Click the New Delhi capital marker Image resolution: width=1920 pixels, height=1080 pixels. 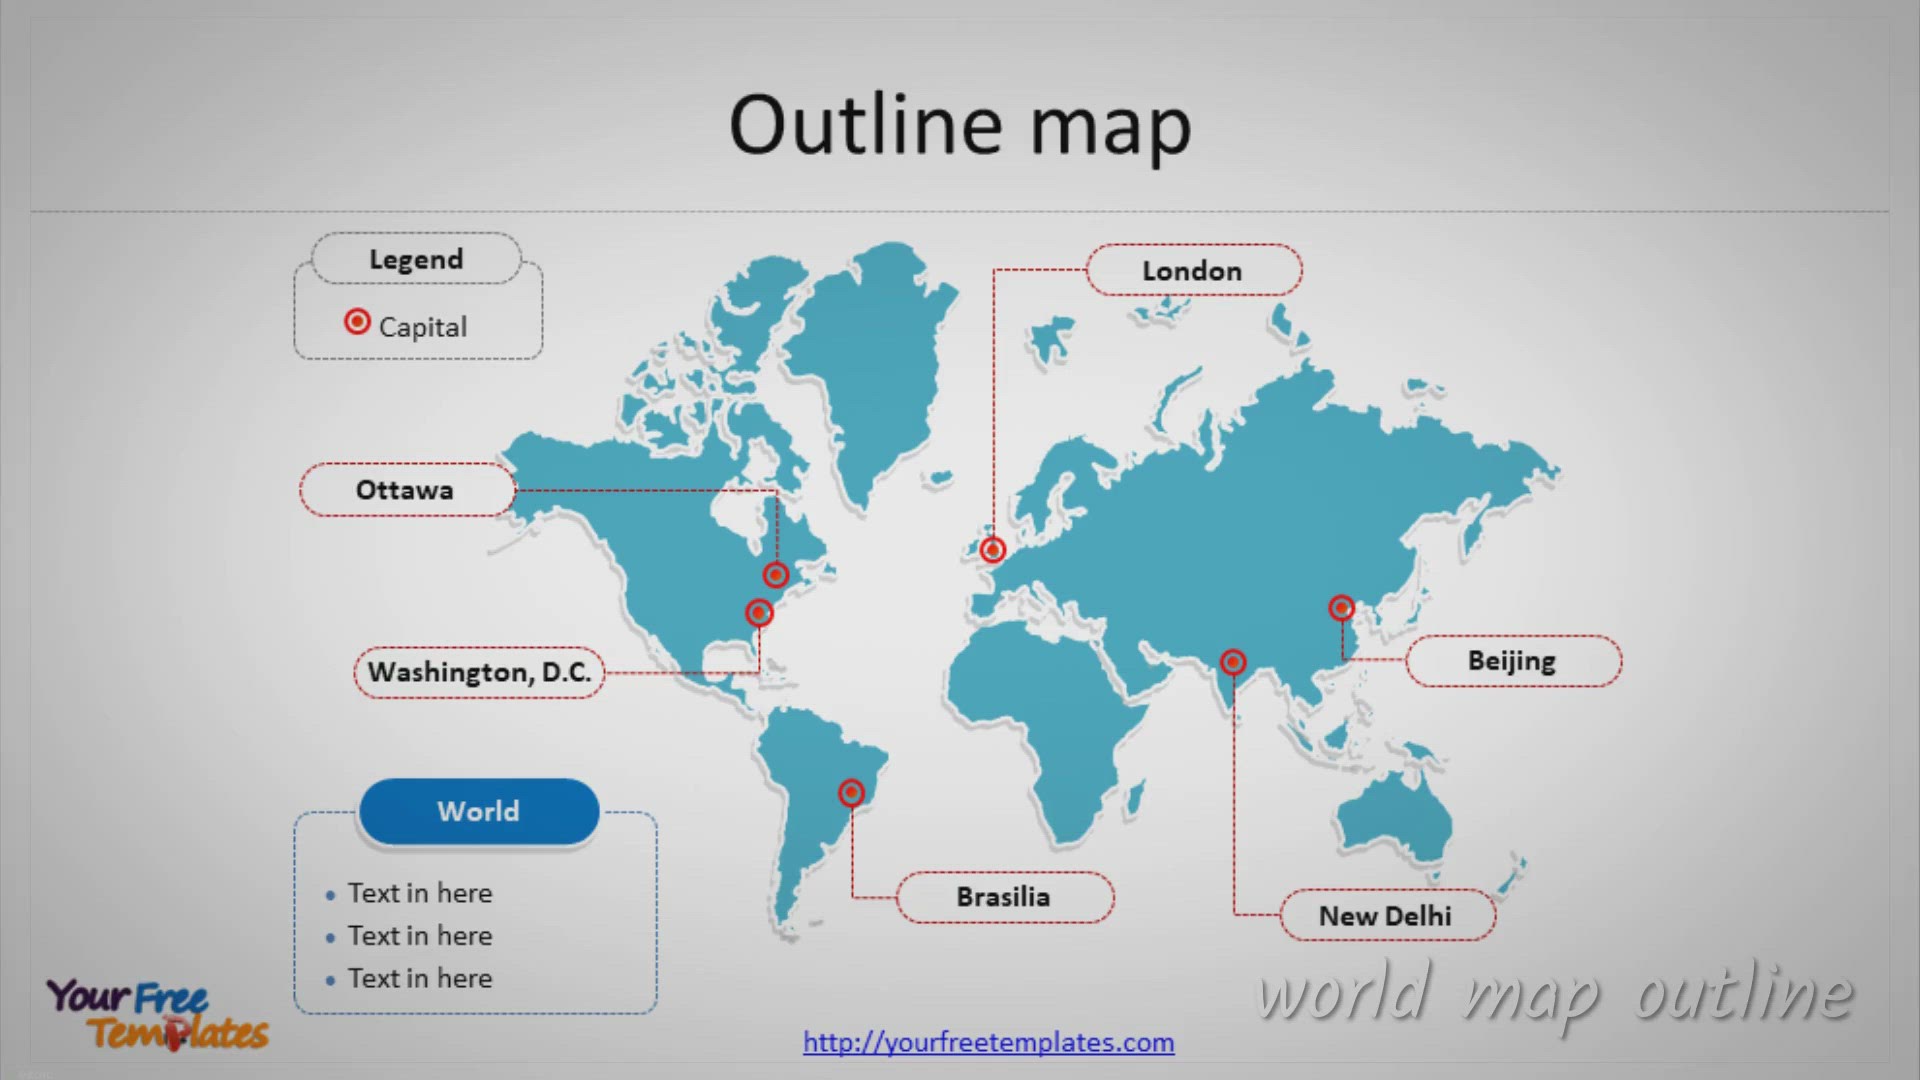point(1233,662)
